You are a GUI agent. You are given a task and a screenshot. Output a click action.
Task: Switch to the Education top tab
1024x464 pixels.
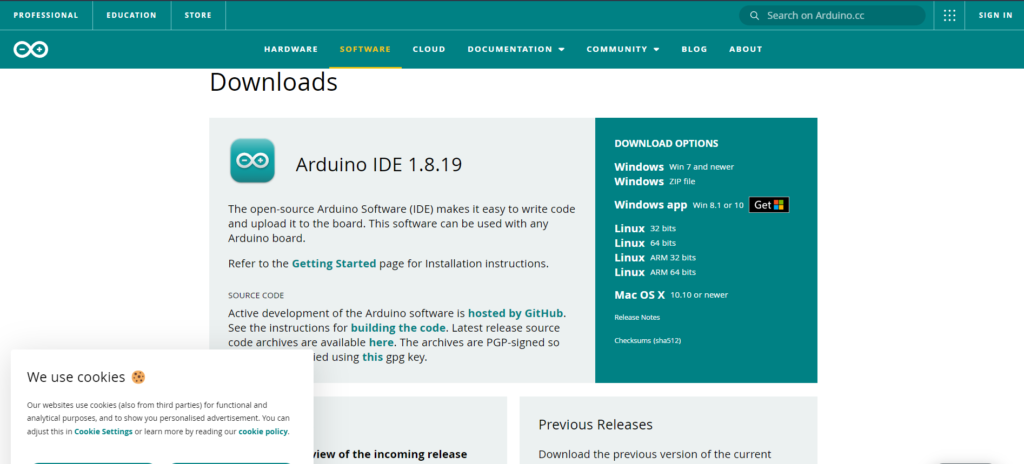pos(132,15)
